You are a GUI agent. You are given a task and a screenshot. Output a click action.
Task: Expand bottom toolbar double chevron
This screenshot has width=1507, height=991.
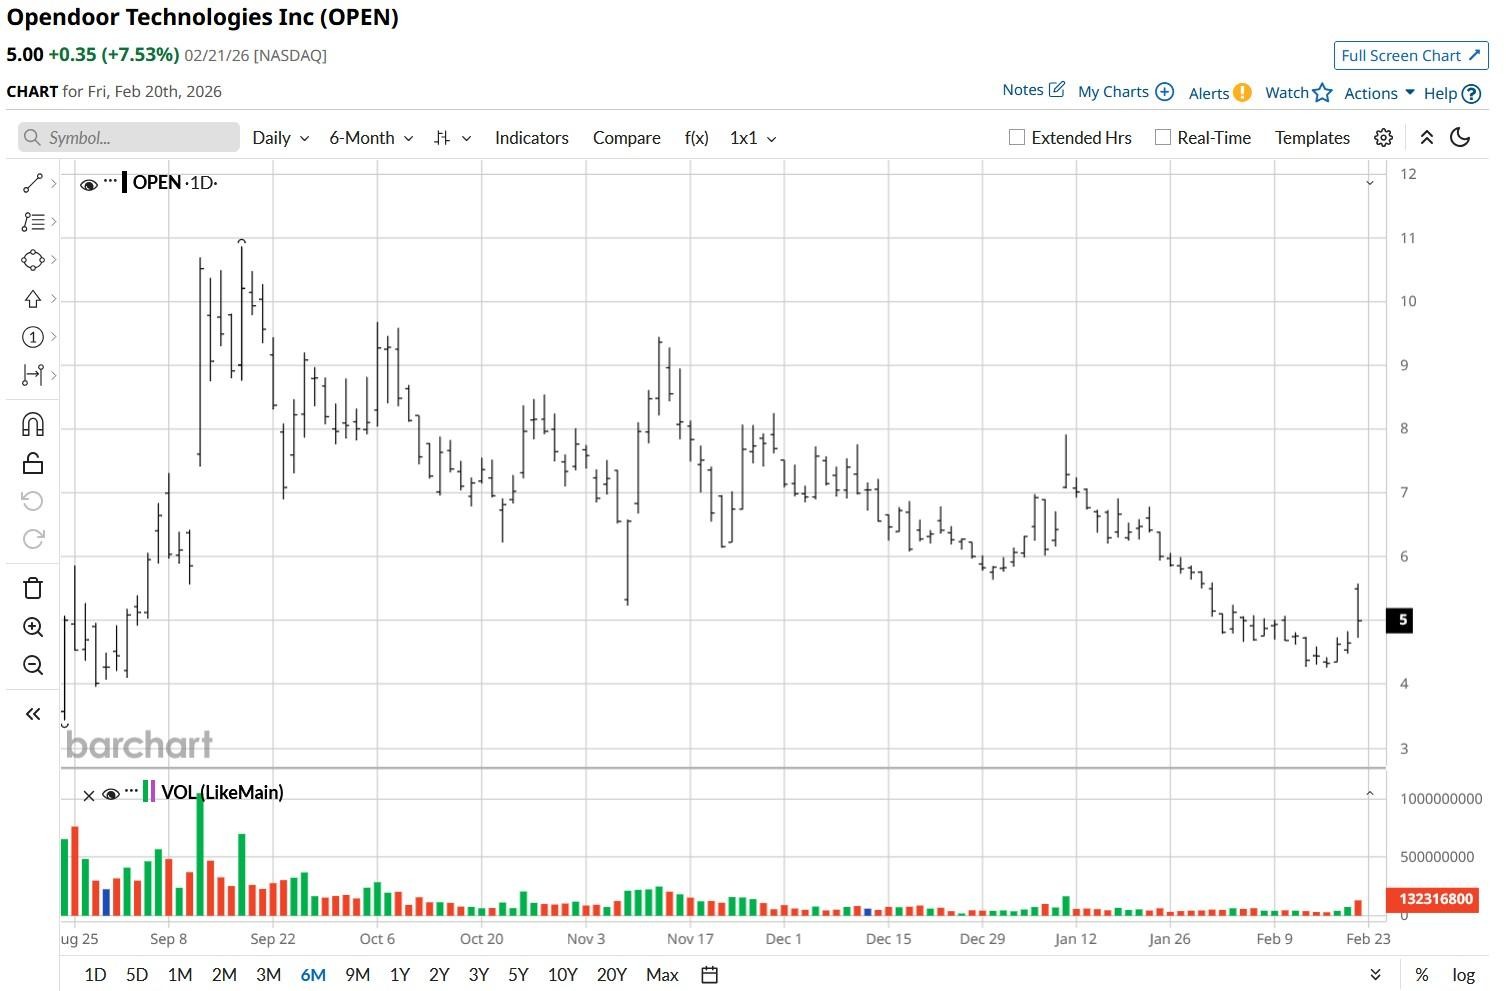point(1376,975)
